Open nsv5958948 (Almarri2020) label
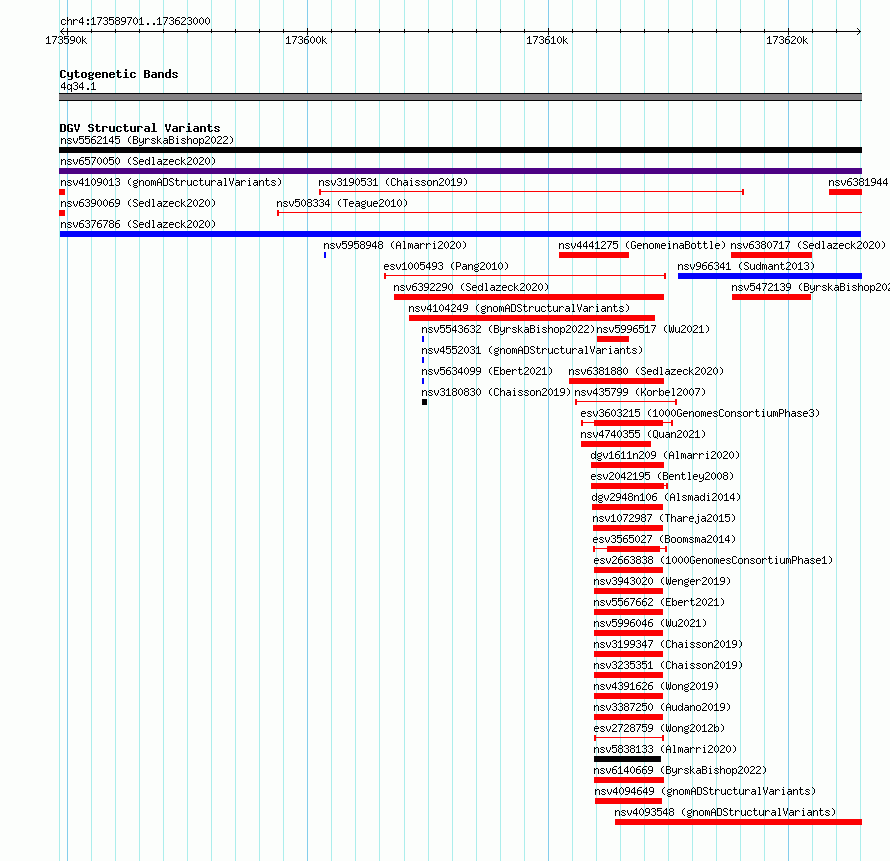 coord(395,245)
